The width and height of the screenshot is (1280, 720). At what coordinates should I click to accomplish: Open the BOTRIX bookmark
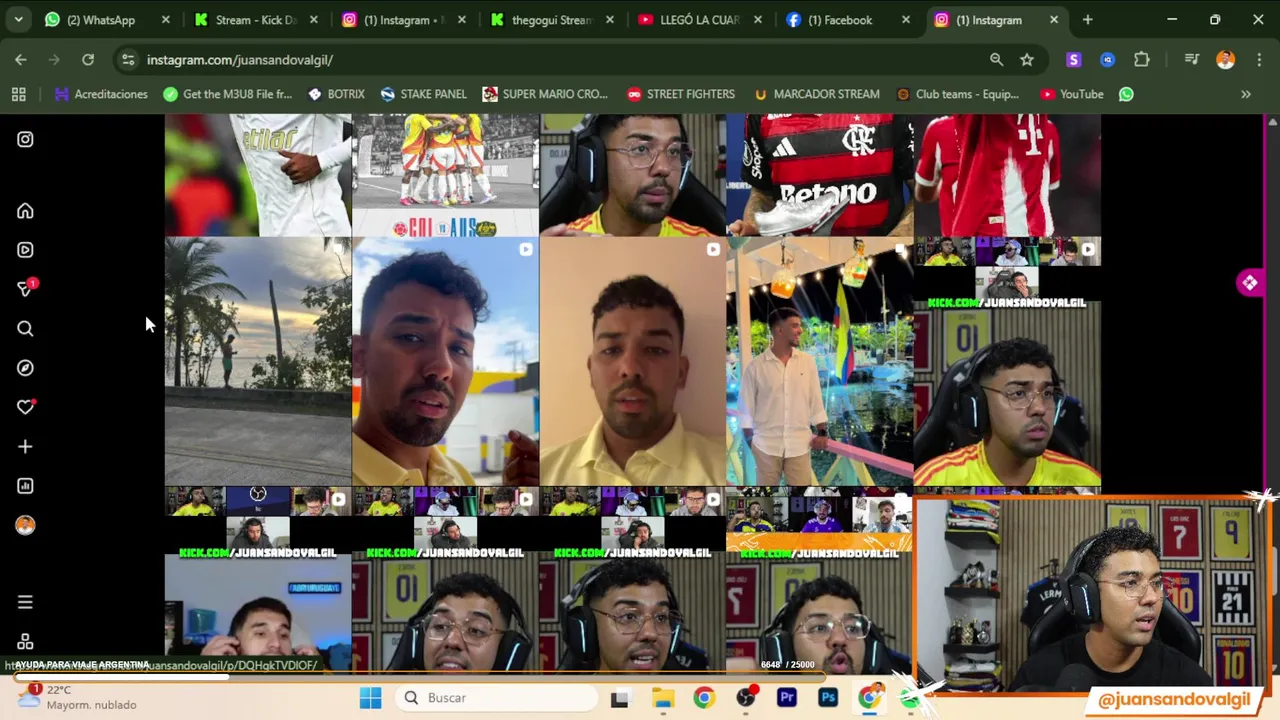[336, 94]
